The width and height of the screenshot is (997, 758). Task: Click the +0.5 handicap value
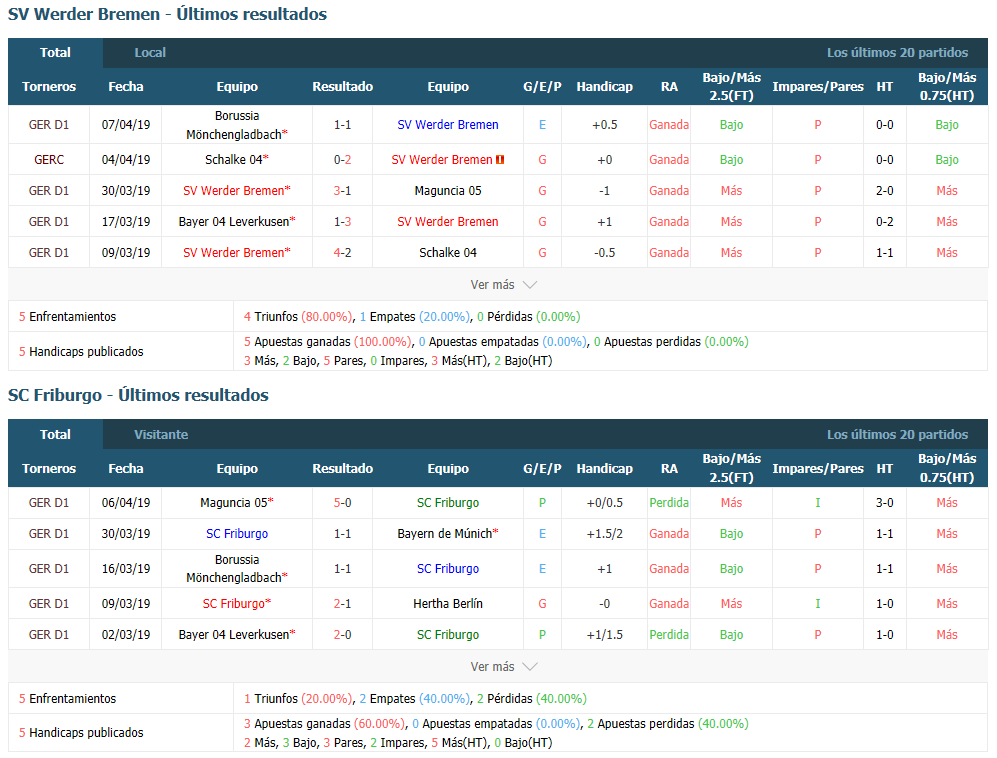pos(605,125)
